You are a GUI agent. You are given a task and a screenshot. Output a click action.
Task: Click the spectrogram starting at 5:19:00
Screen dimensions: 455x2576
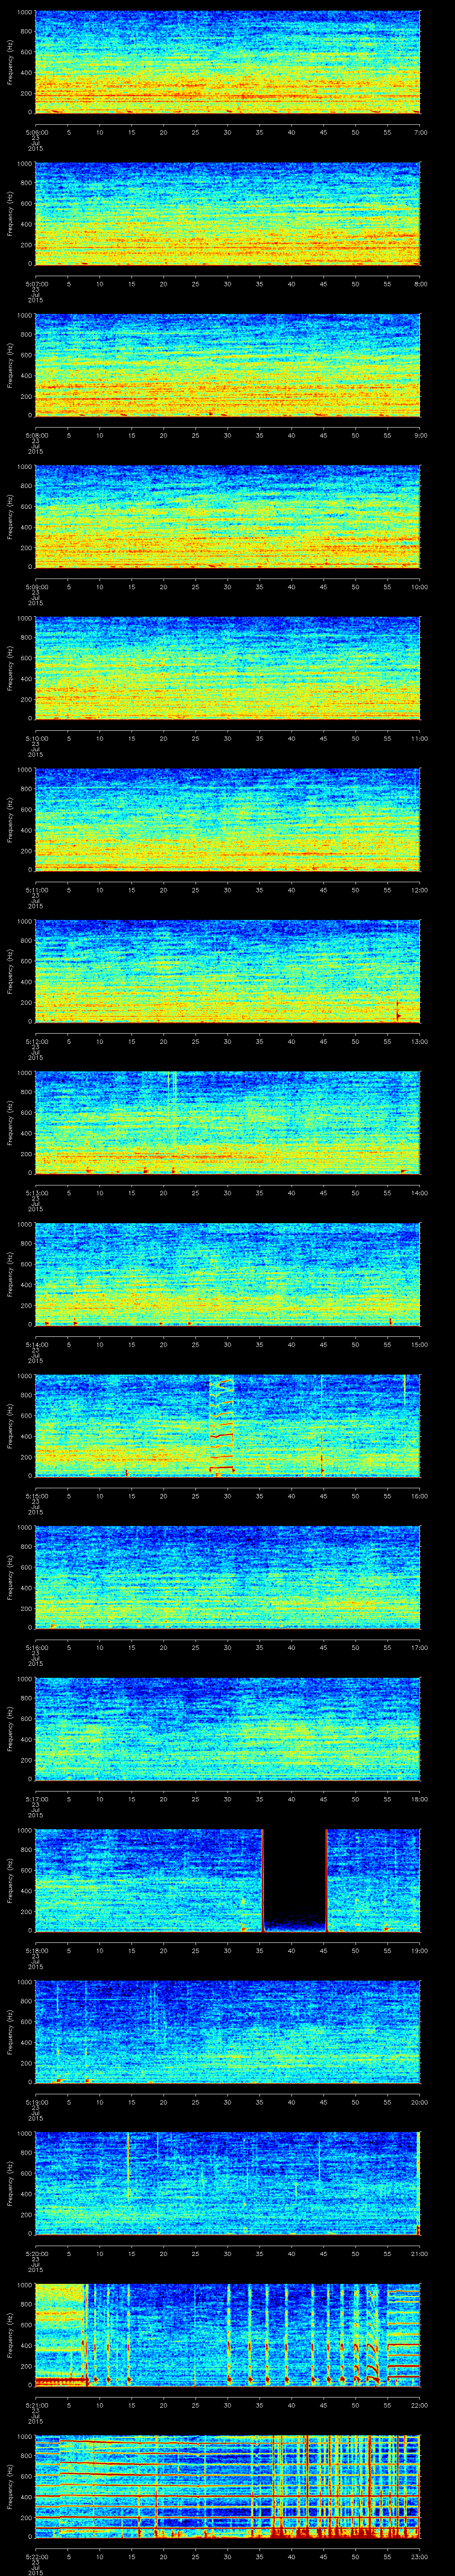227,2032
